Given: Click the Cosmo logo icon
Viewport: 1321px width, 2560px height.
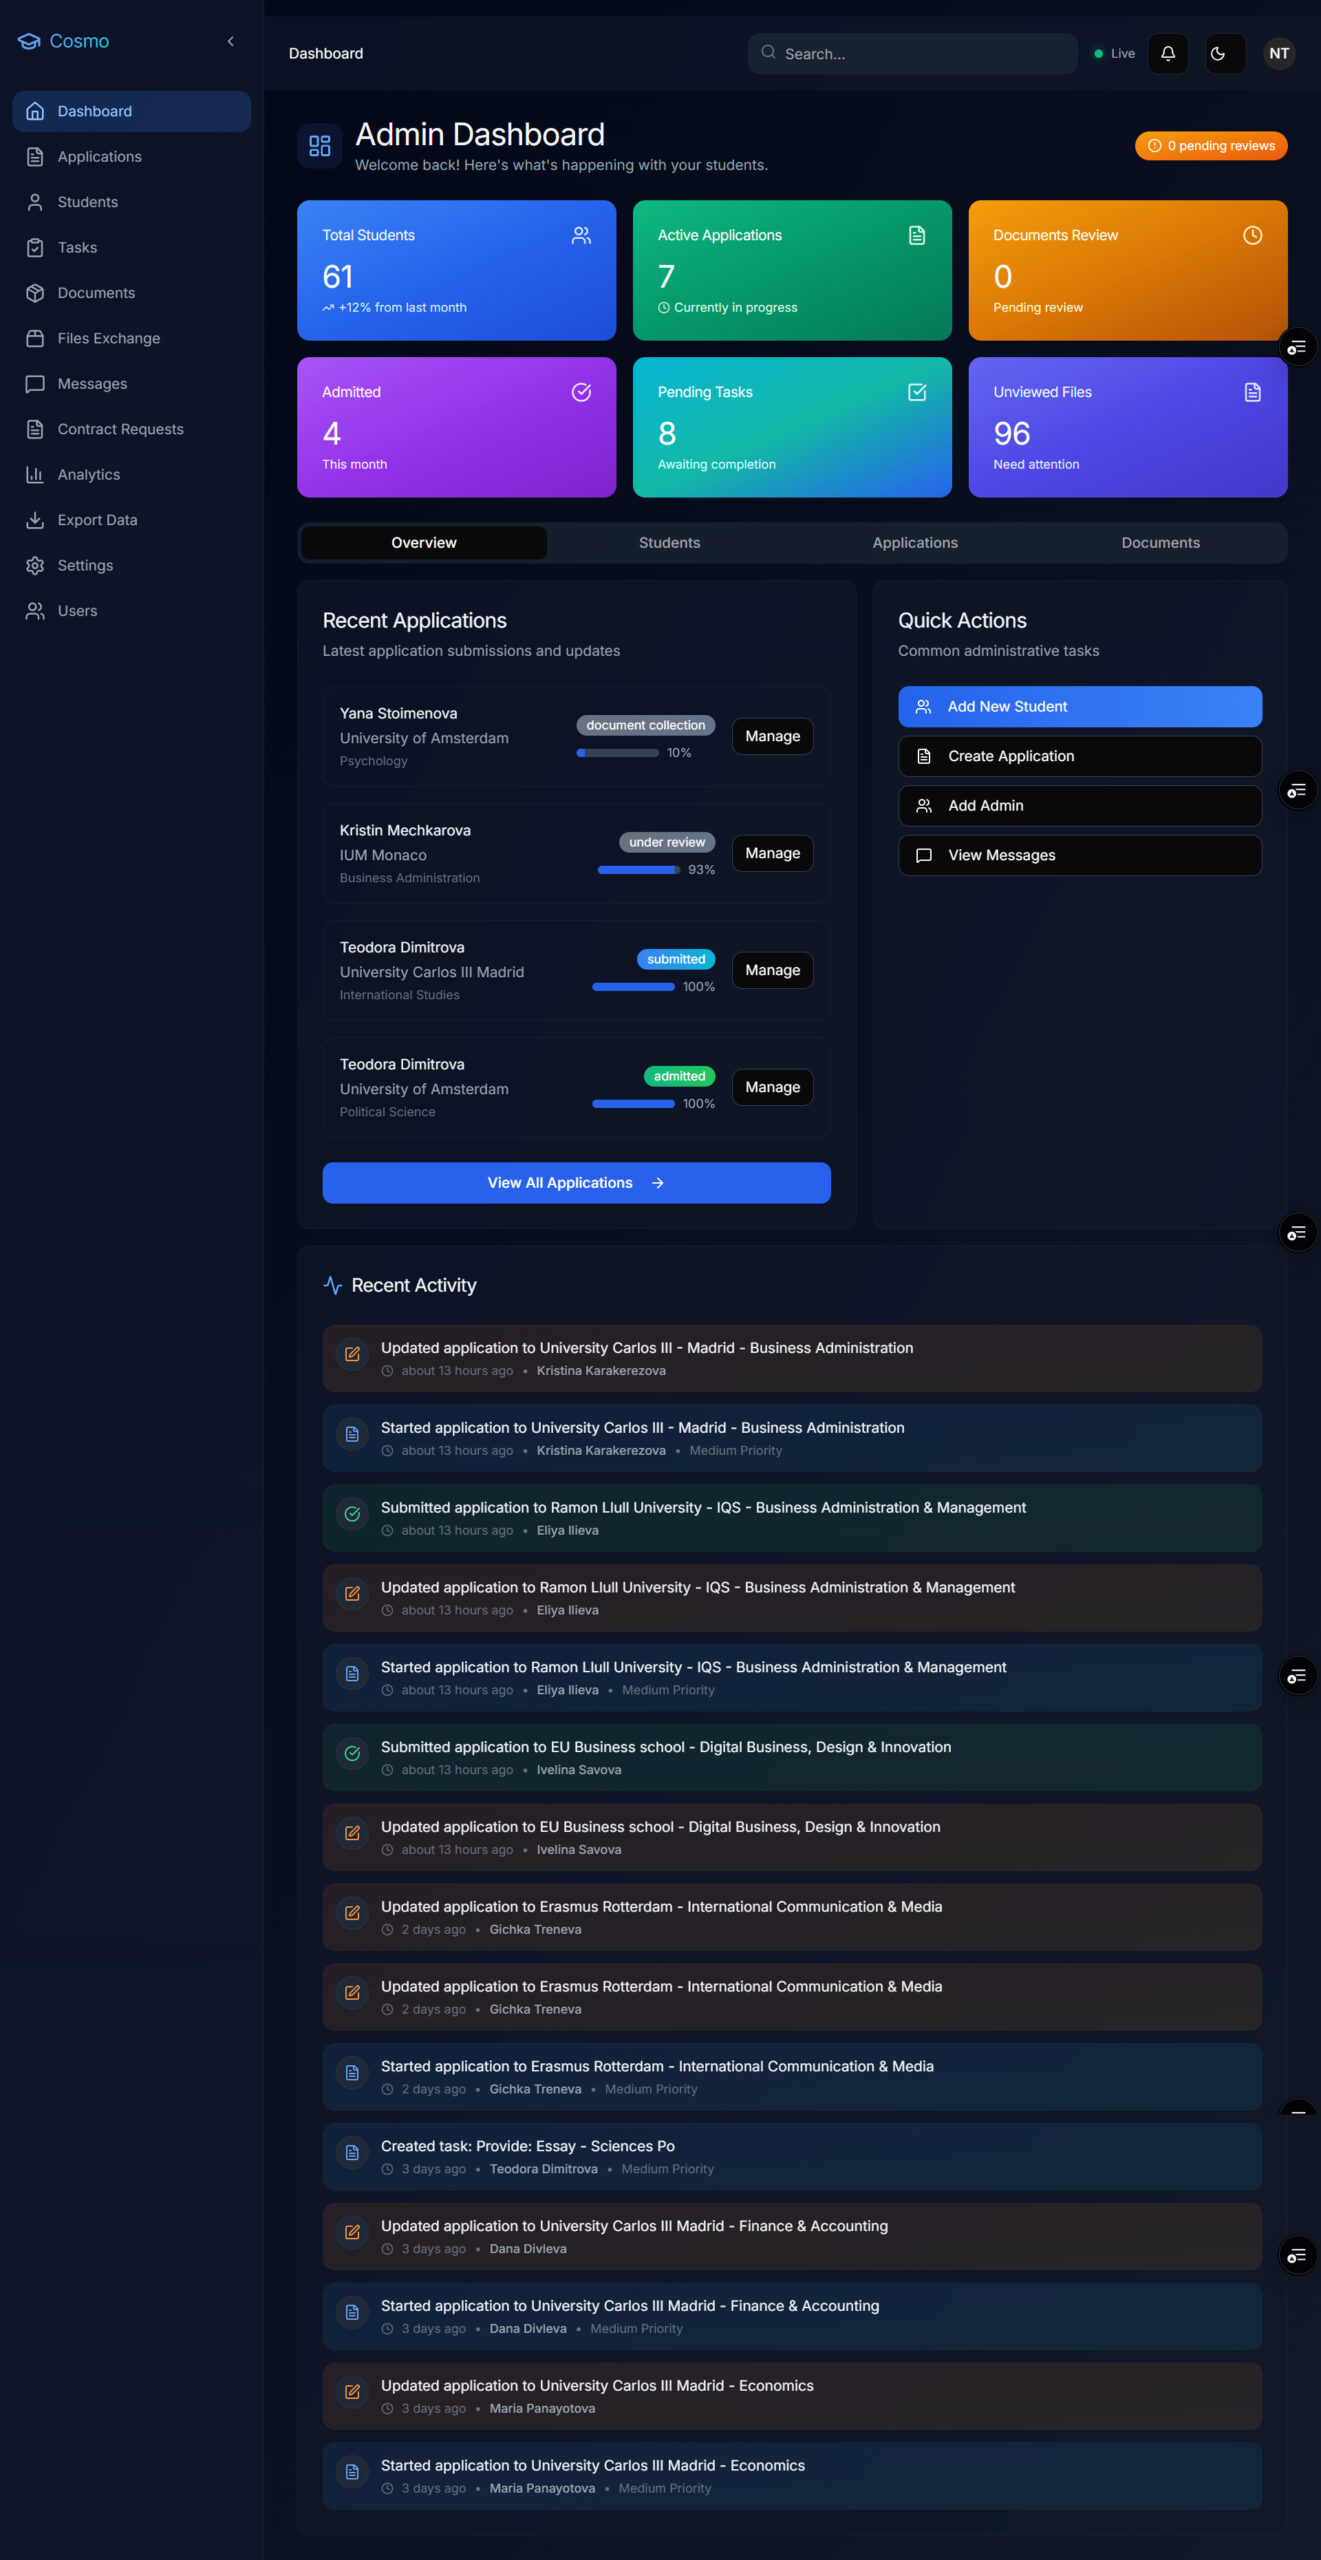Looking at the screenshot, I should (x=29, y=42).
